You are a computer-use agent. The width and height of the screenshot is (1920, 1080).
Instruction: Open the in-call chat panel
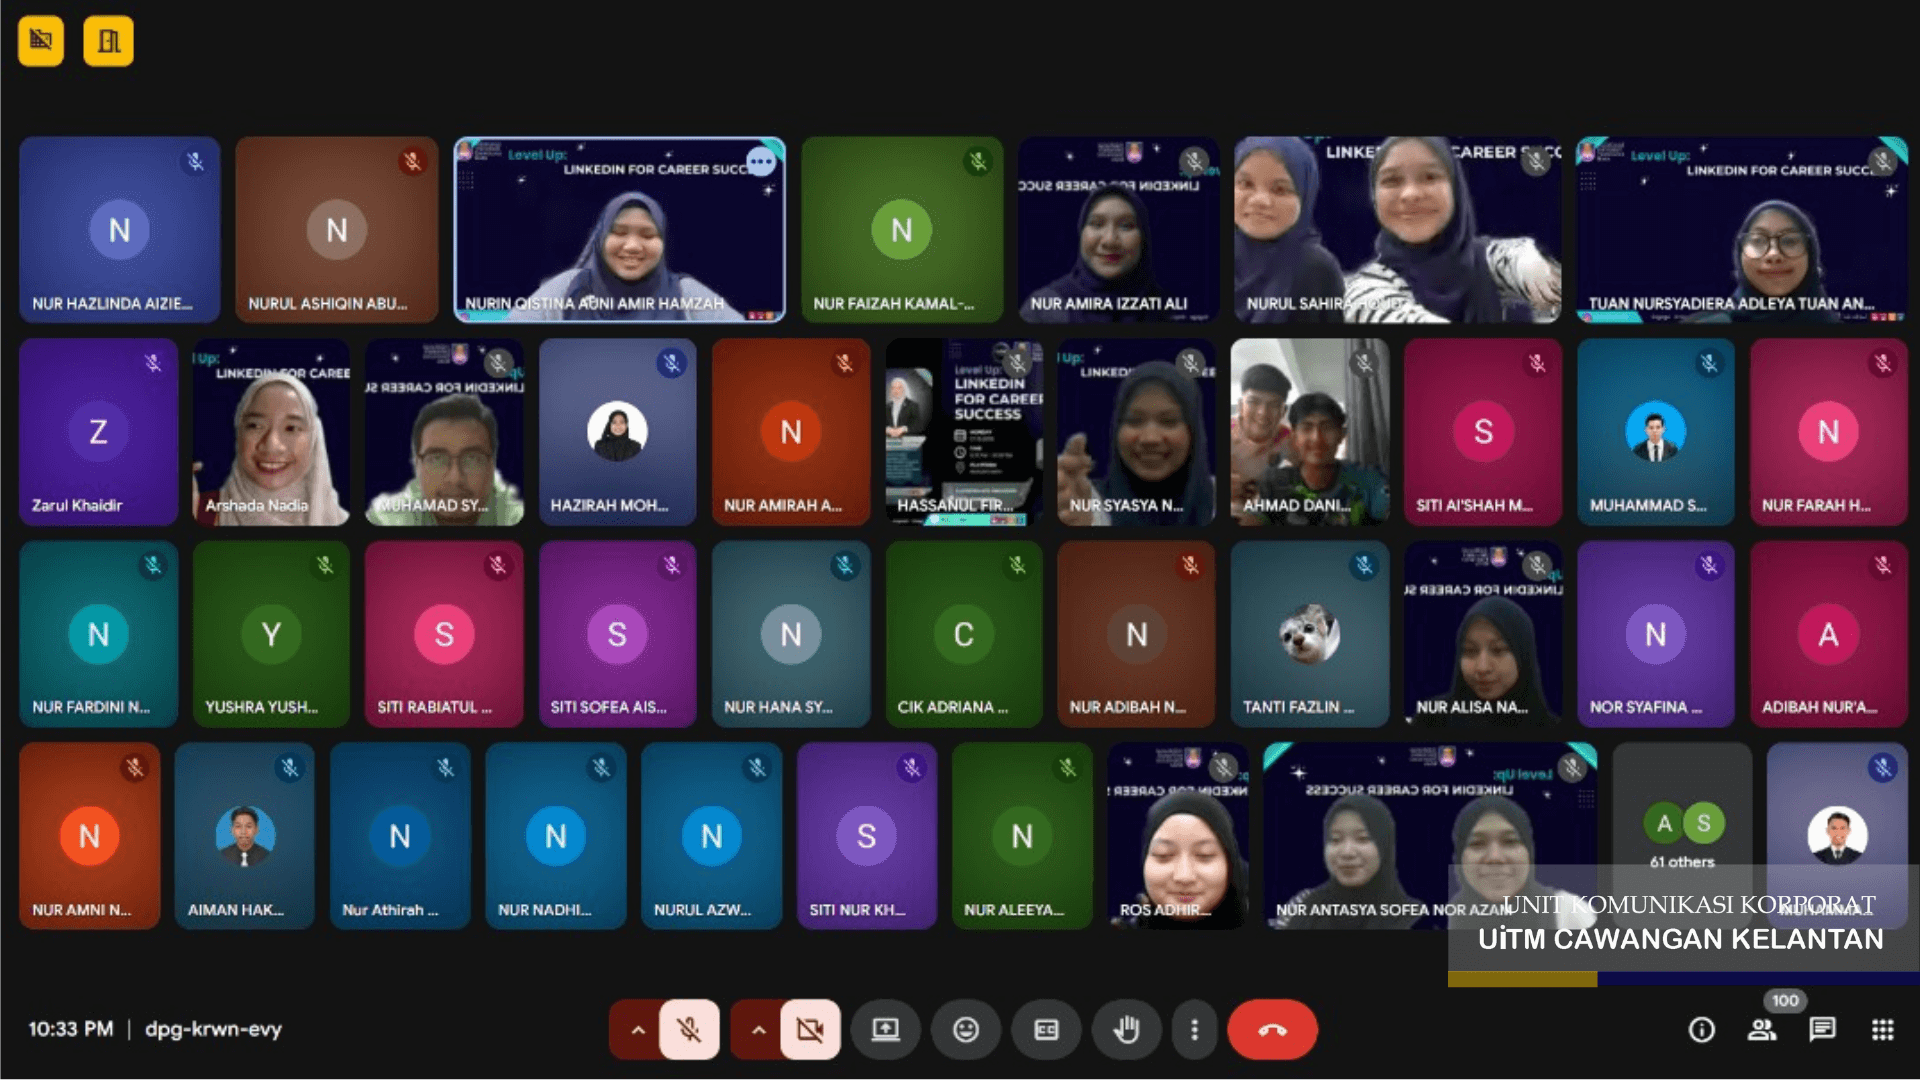click(x=1822, y=1030)
